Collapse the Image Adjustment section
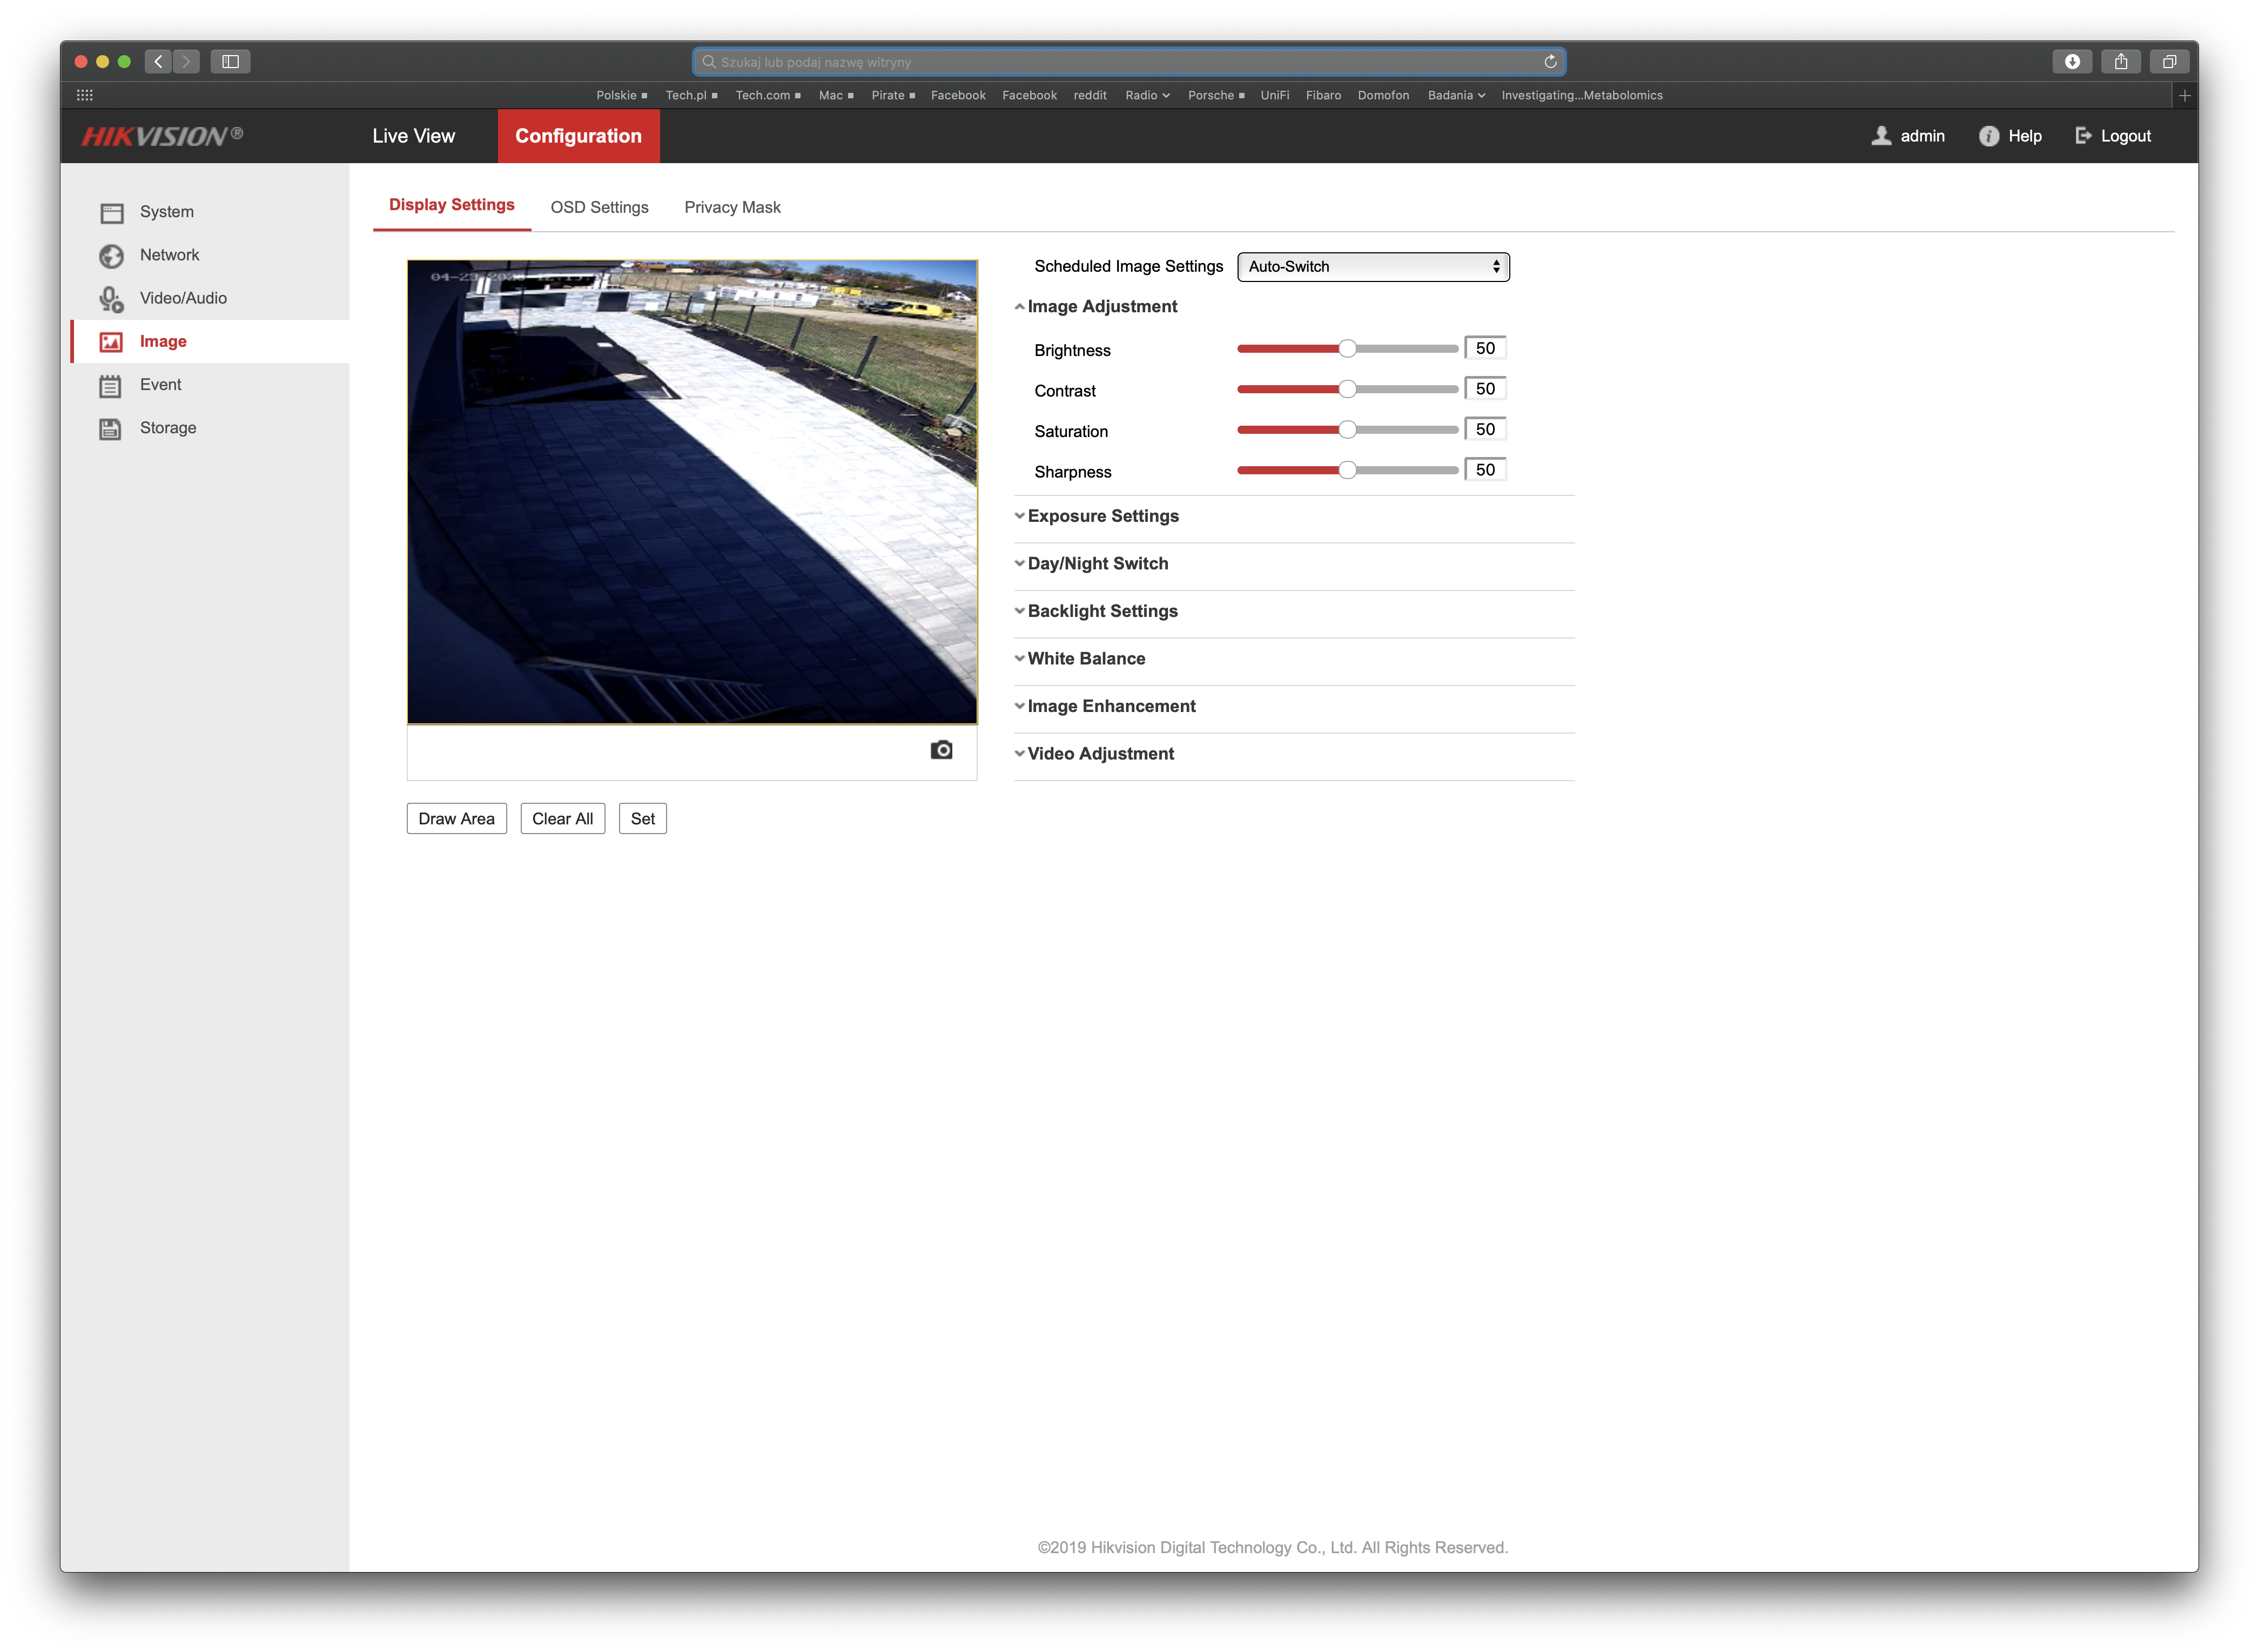The height and width of the screenshot is (1652, 2259). coord(1101,307)
